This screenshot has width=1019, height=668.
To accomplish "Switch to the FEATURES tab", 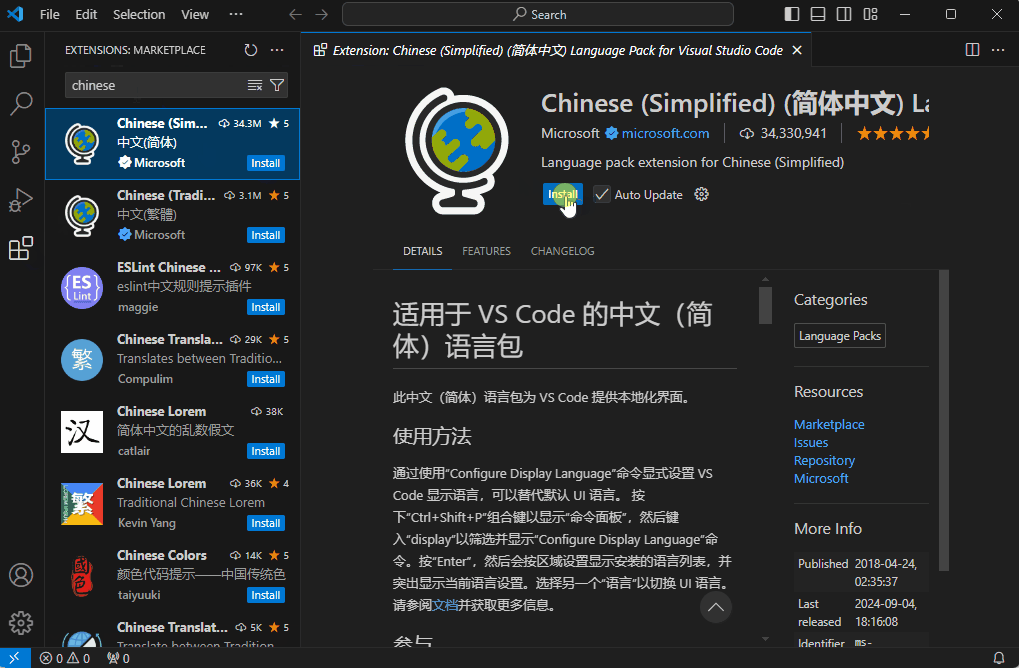I will [486, 251].
